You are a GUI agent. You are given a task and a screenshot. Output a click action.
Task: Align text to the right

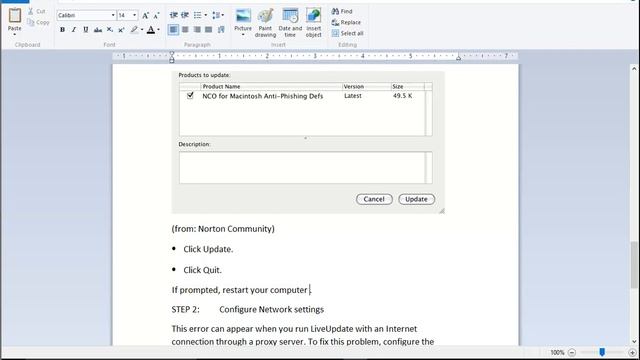[197, 29]
